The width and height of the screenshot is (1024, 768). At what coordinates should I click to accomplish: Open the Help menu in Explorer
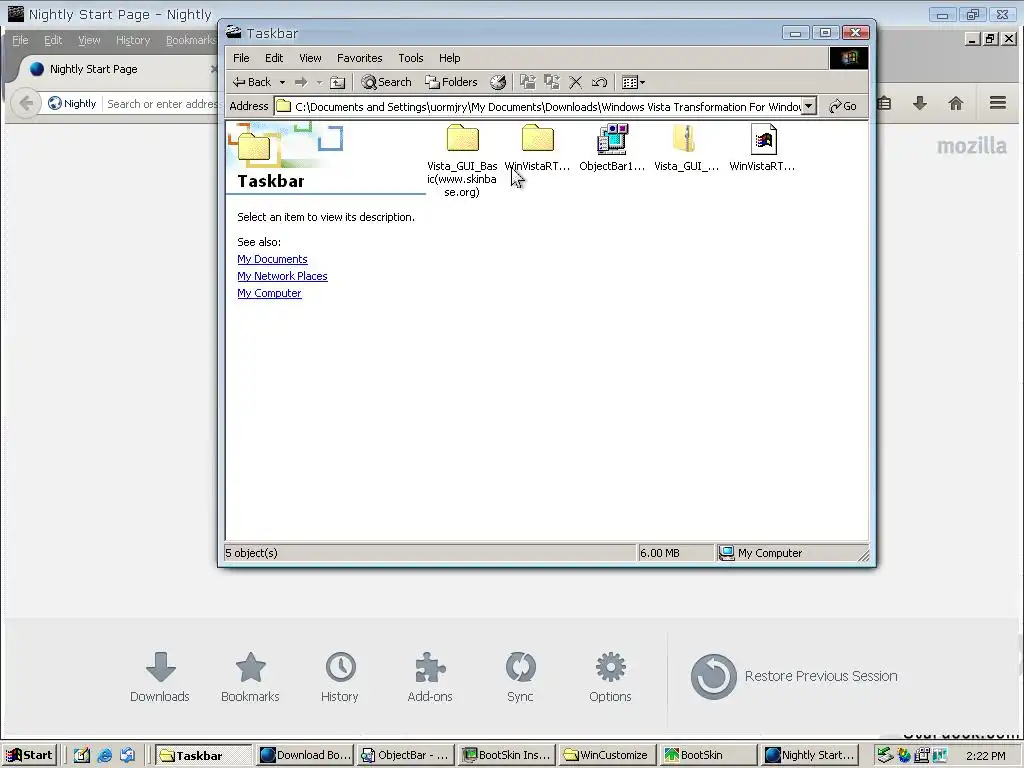click(449, 58)
